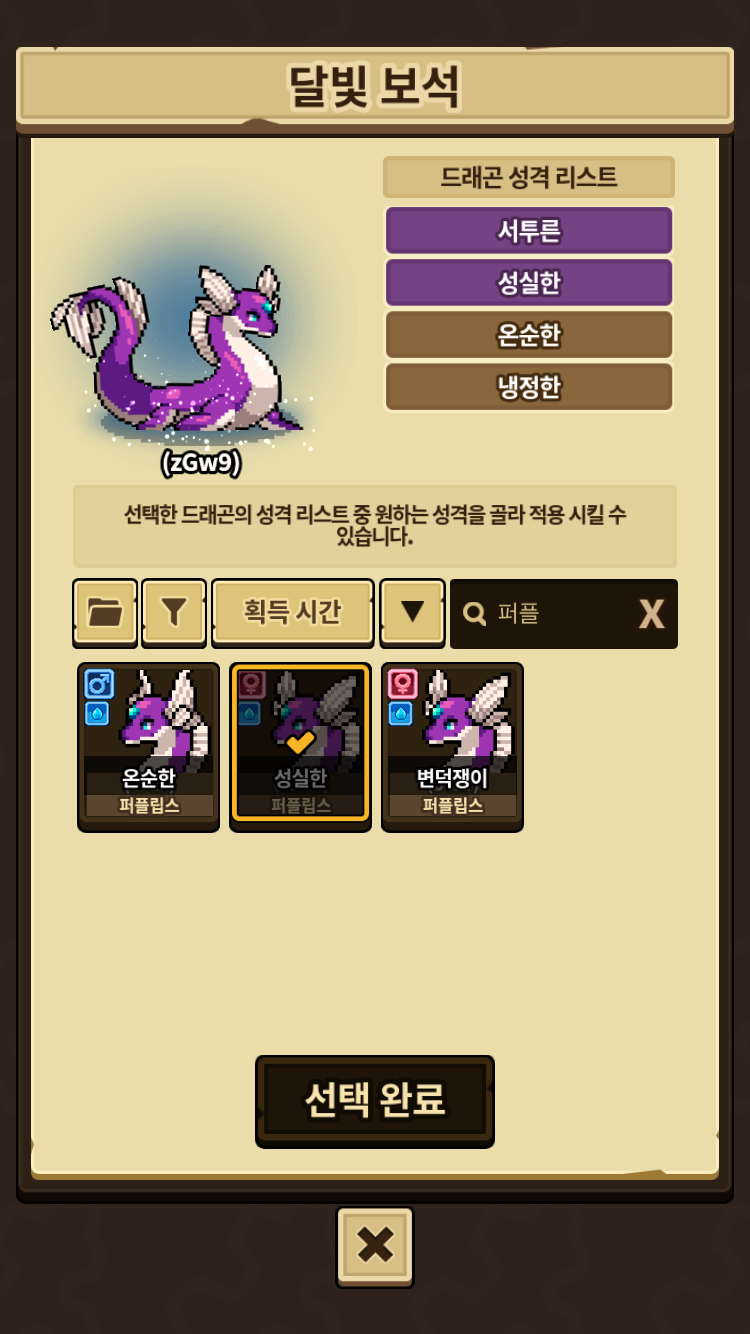Open the funnel filter button

[x=174, y=612]
